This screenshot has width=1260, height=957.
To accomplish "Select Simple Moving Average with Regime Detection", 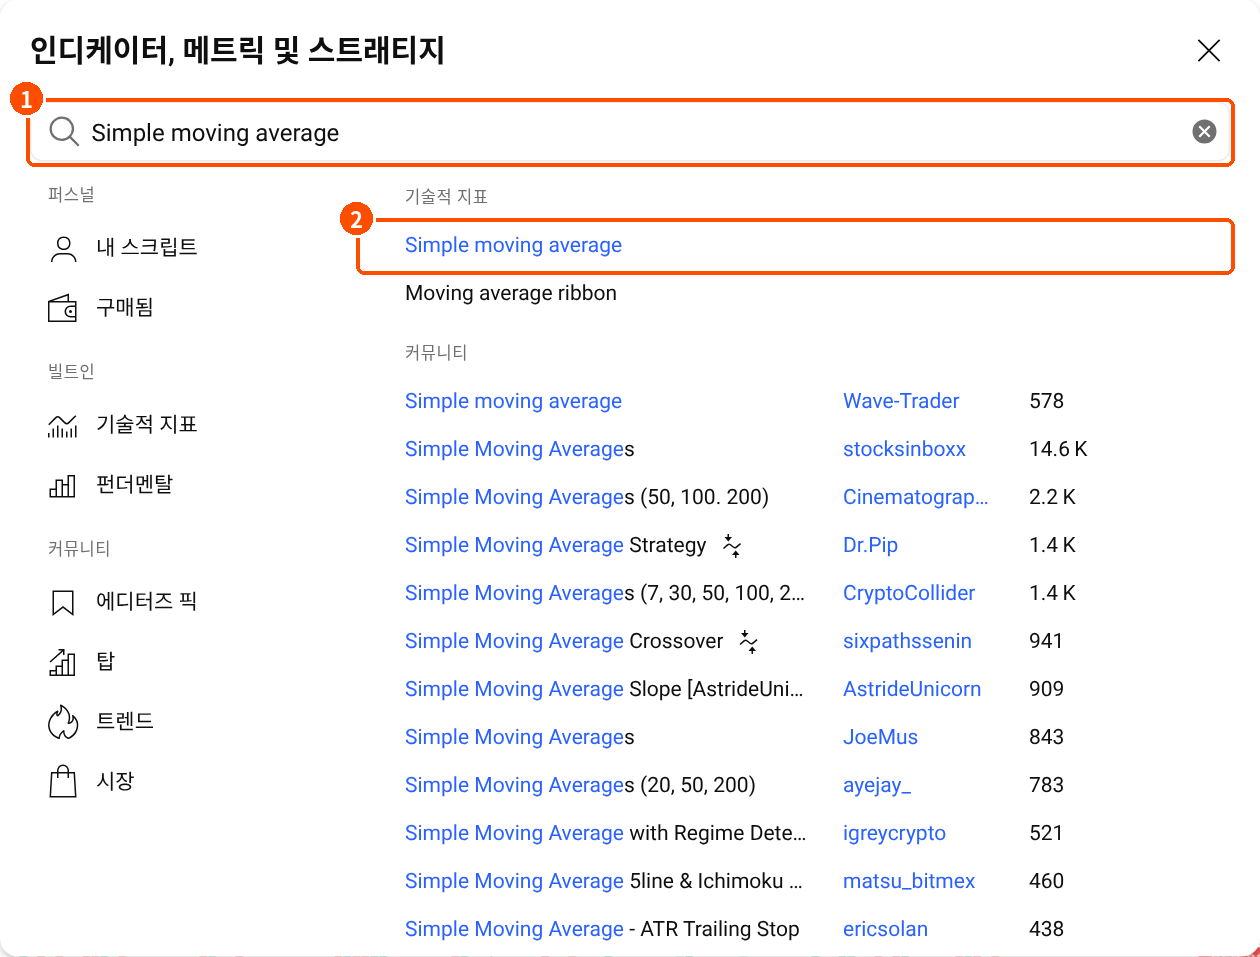I will (605, 833).
